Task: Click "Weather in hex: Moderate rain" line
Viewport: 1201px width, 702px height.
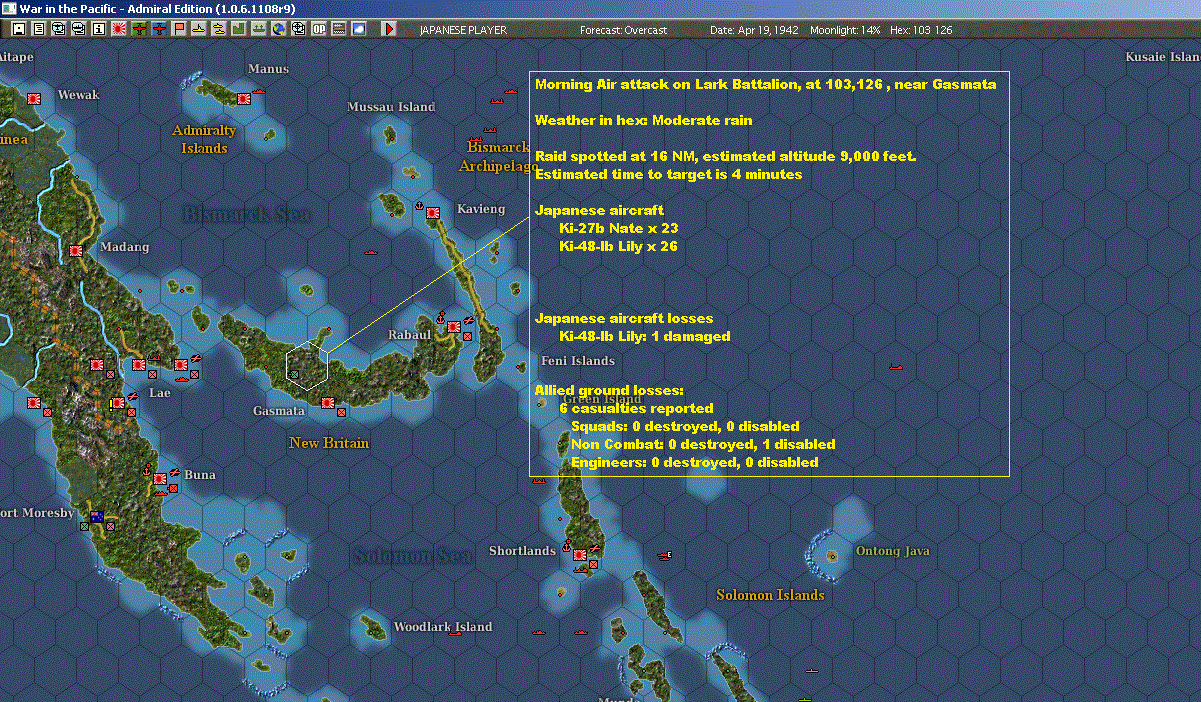Action: tap(644, 121)
